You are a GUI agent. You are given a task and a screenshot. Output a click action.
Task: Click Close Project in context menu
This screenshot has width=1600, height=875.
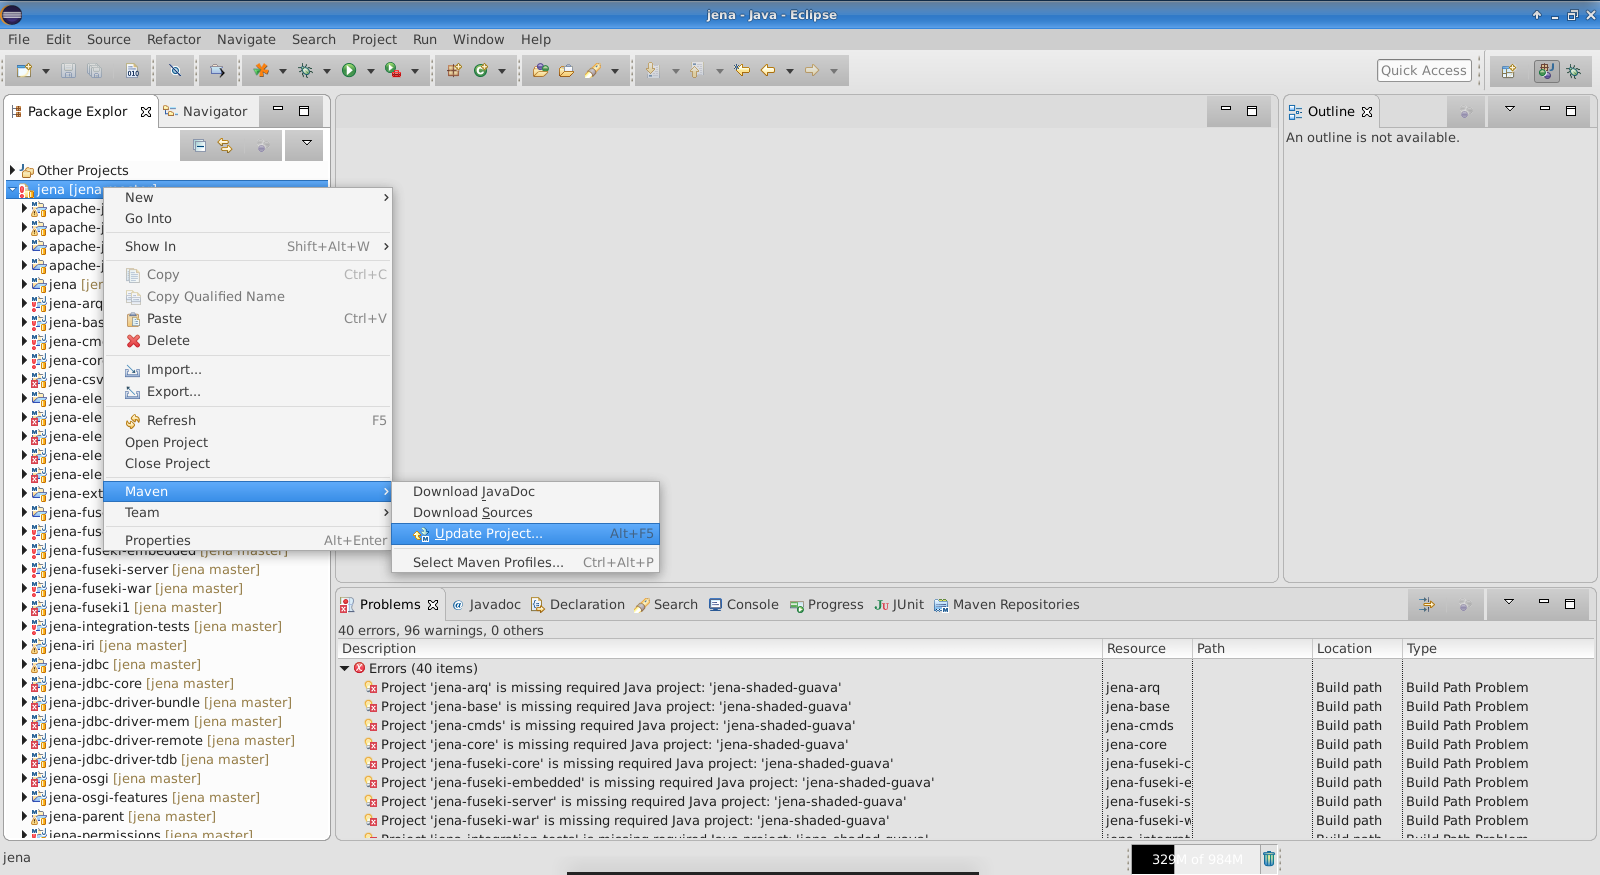pyautogui.click(x=167, y=464)
